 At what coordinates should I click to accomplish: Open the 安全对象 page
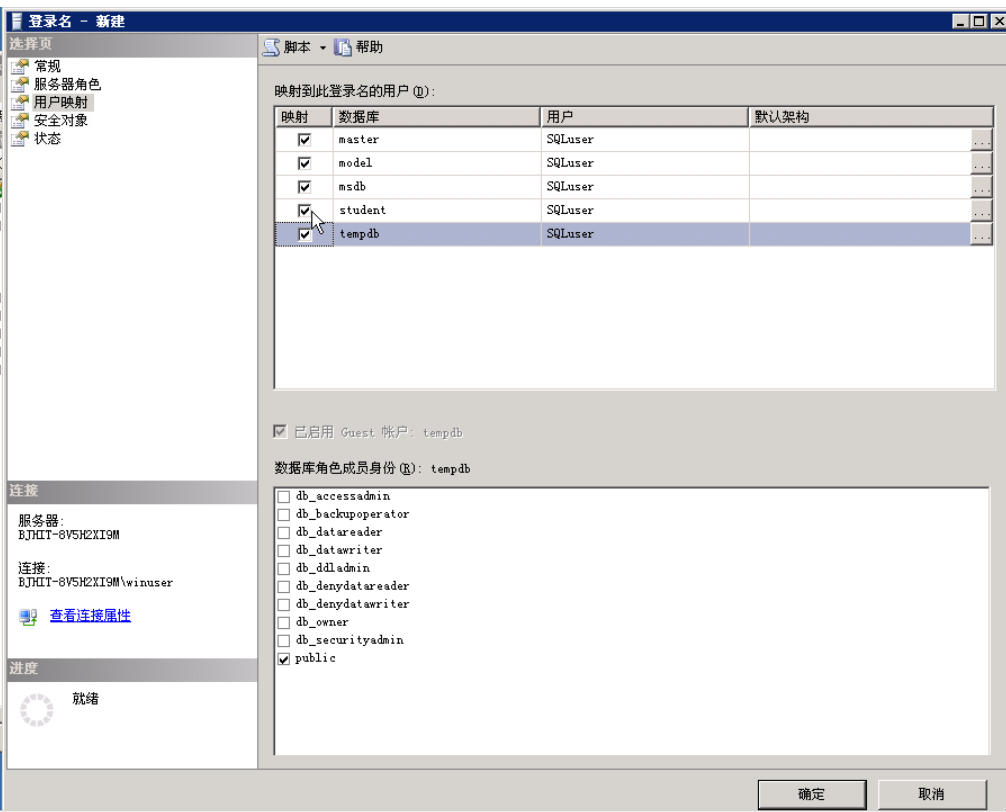[x=60, y=120]
